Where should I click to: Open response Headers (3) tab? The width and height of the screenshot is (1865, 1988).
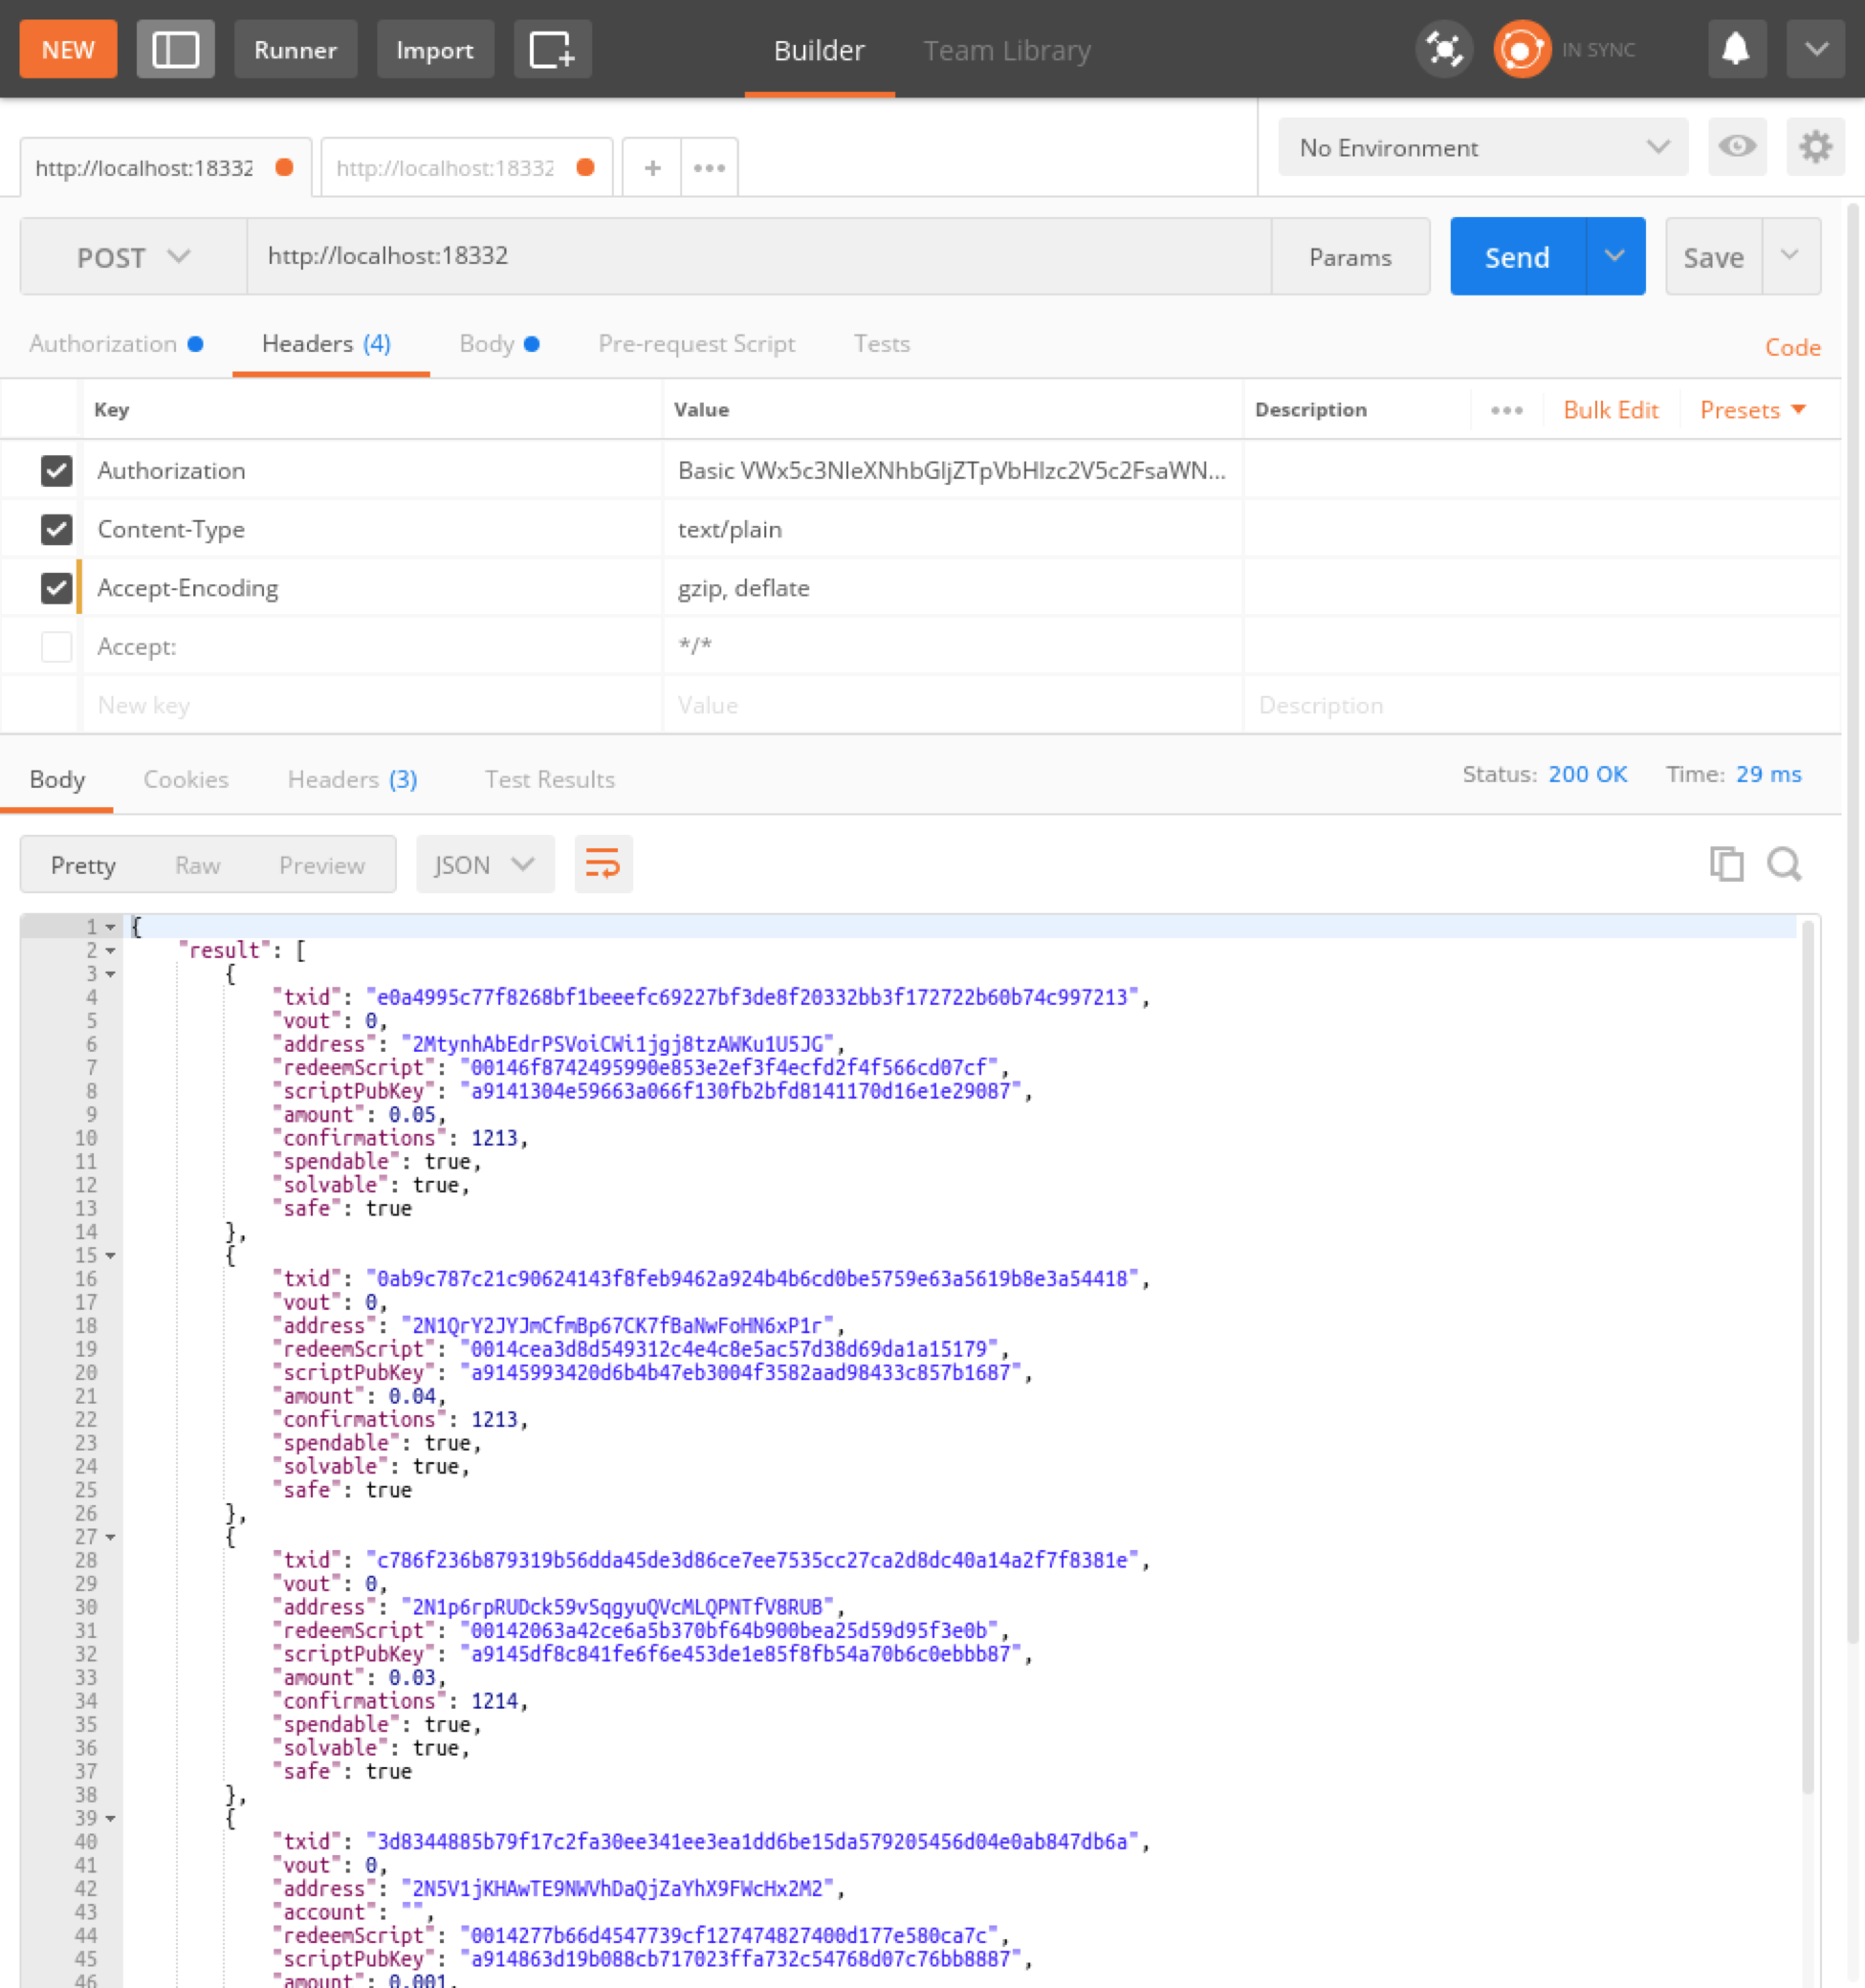pyautogui.click(x=352, y=779)
